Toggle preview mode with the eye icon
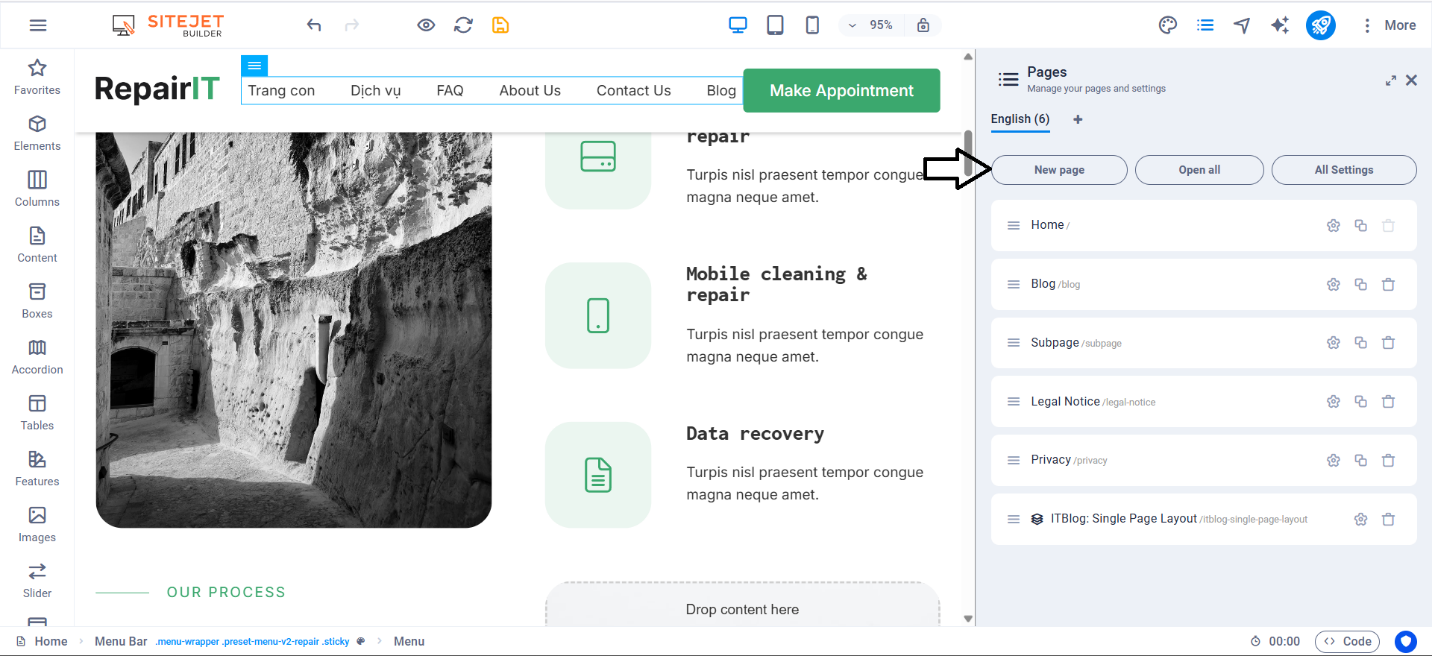This screenshot has width=1432, height=656. tap(426, 25)
